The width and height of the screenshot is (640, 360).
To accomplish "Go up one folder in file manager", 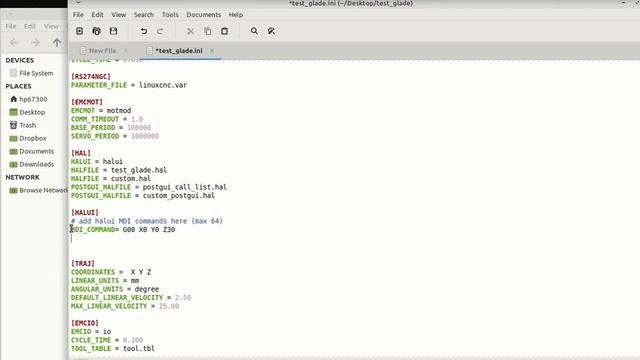I will [57, 42].
